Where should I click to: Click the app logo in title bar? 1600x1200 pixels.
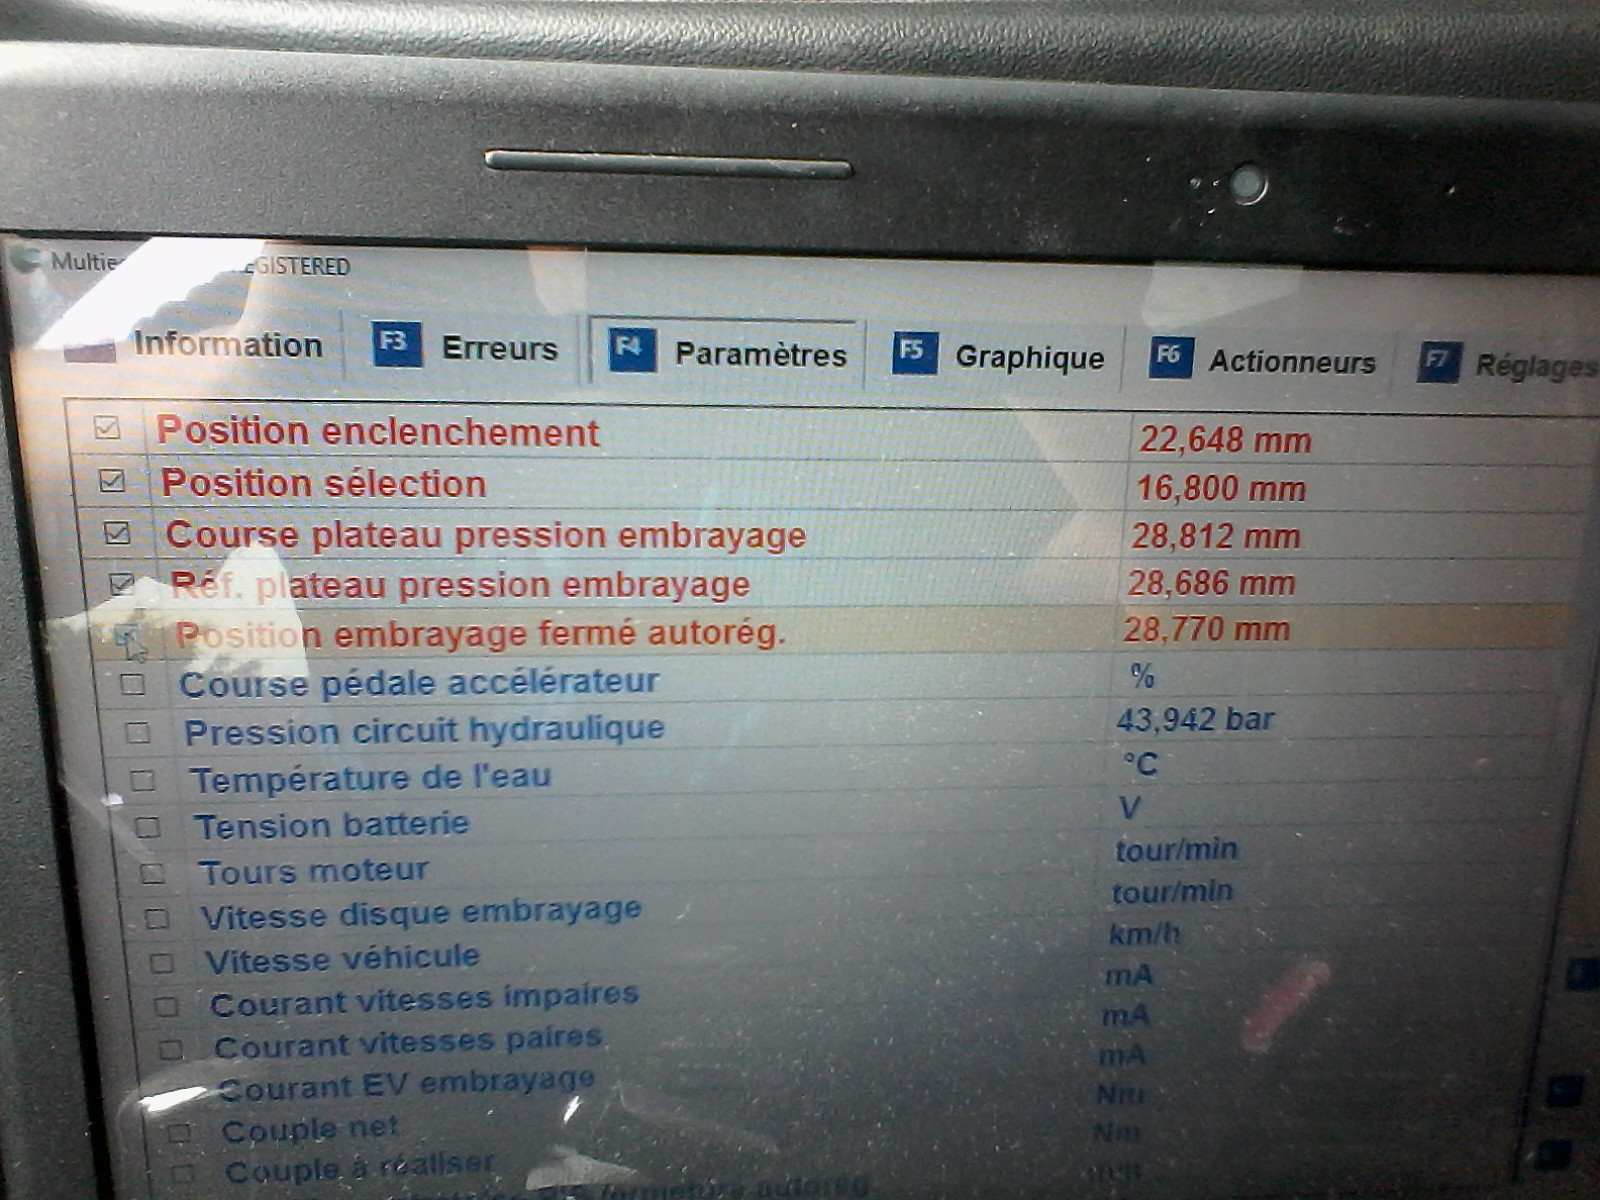[26, 260]
